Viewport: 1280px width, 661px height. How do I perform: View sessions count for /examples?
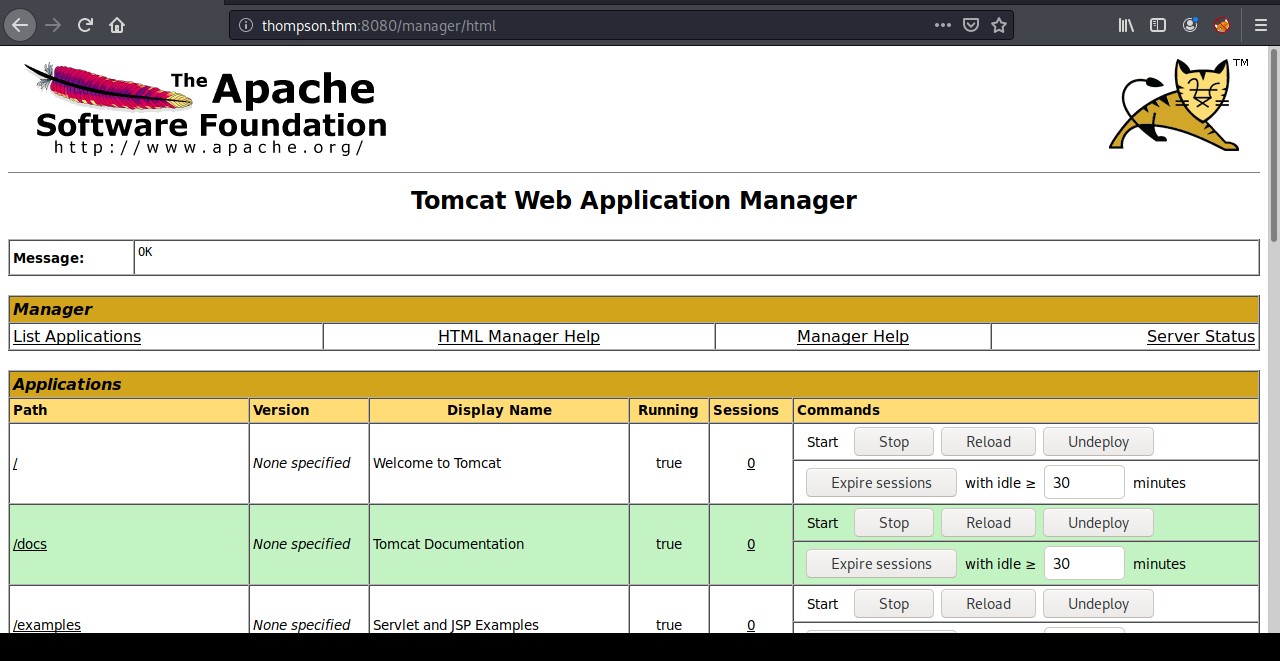click(751, 625)
